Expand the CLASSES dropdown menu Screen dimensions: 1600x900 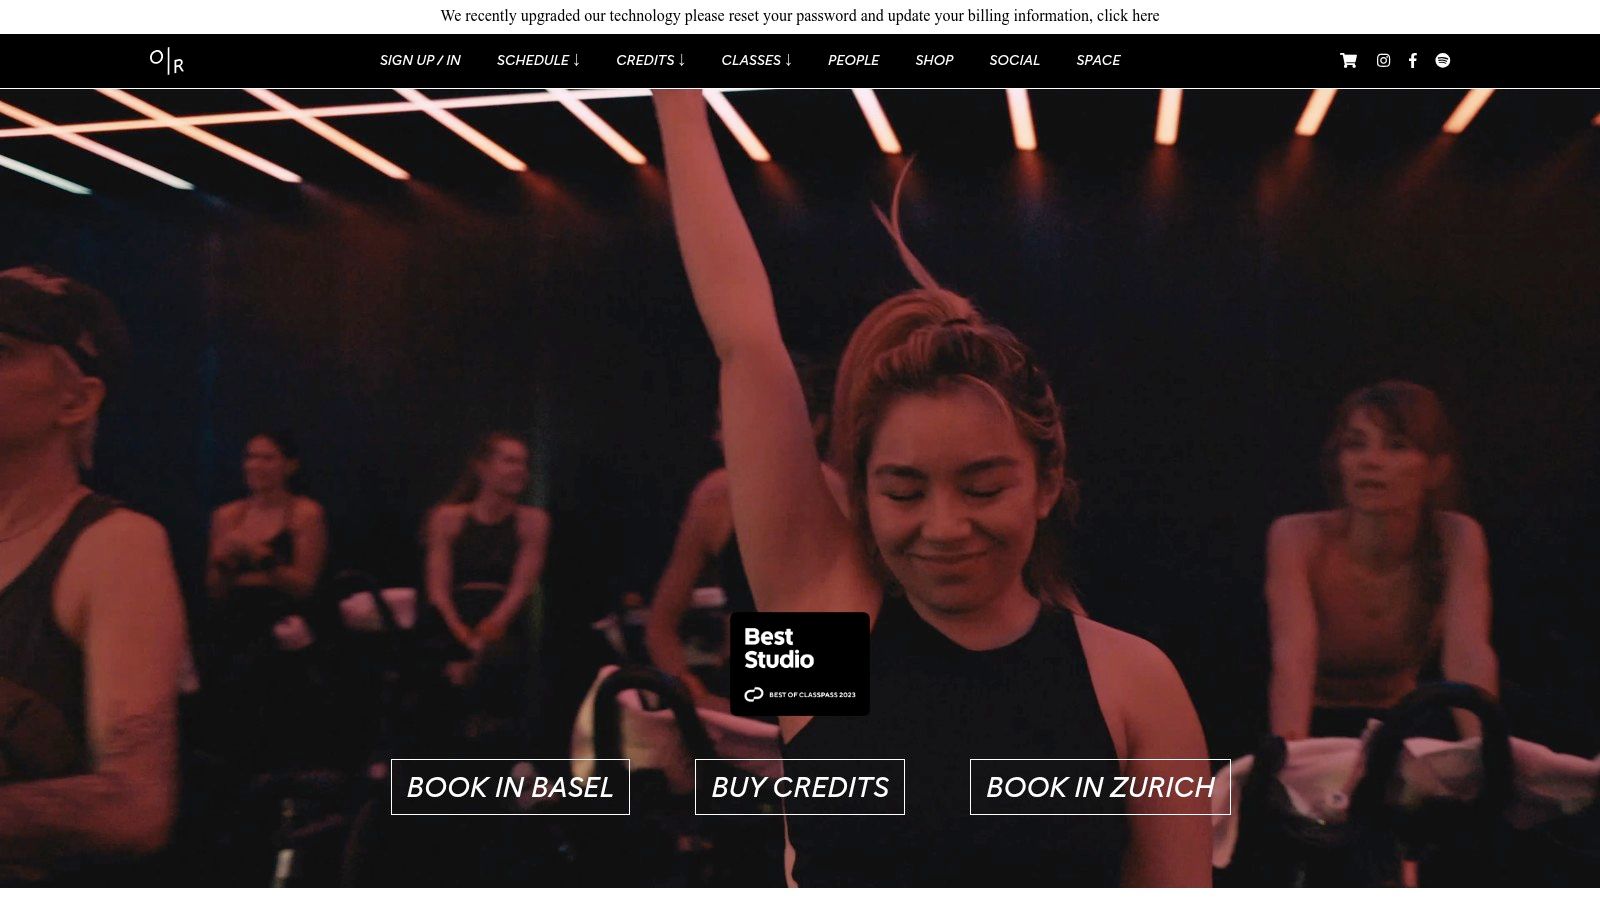coord(756,61)
